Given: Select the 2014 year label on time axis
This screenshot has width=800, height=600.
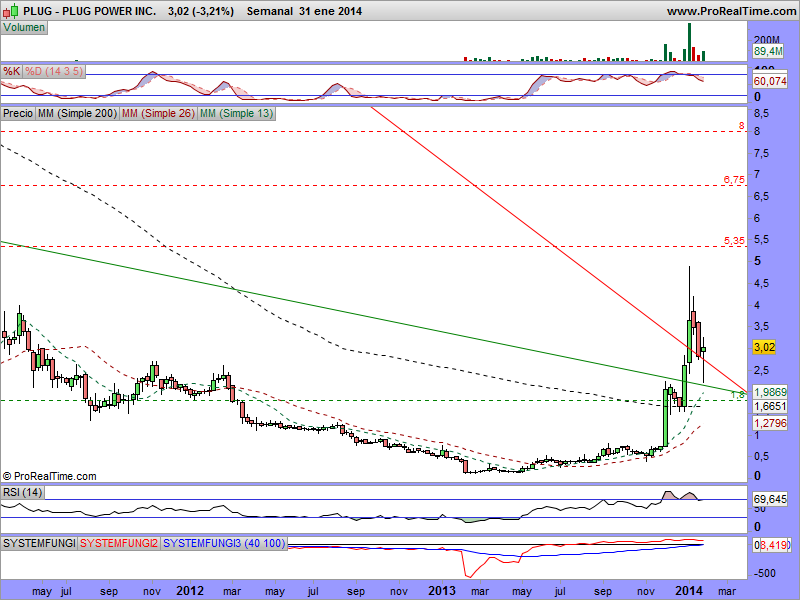Looking at the screenshot, I should [x=689, y=591].
